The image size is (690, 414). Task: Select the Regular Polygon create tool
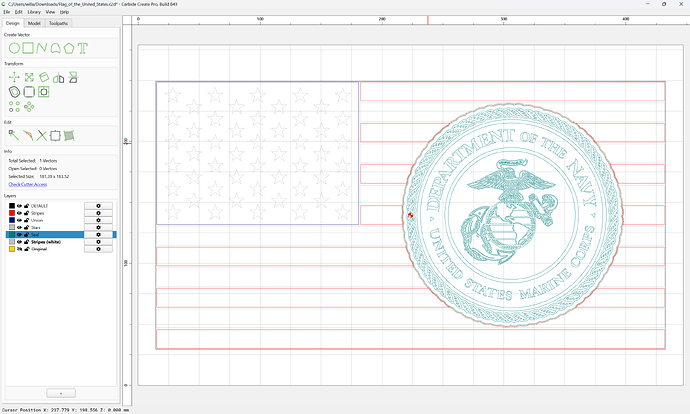[69, 48]
